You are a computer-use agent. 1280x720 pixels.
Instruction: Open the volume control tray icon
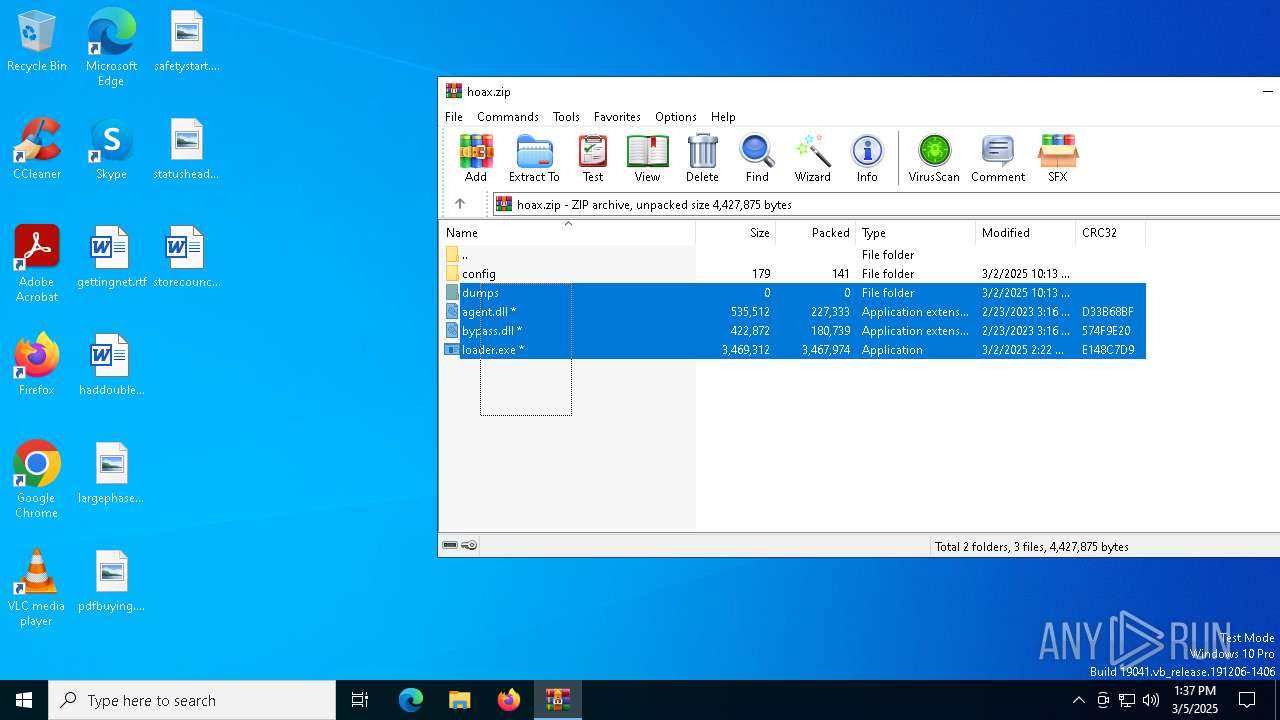(x=1151, y=700)
